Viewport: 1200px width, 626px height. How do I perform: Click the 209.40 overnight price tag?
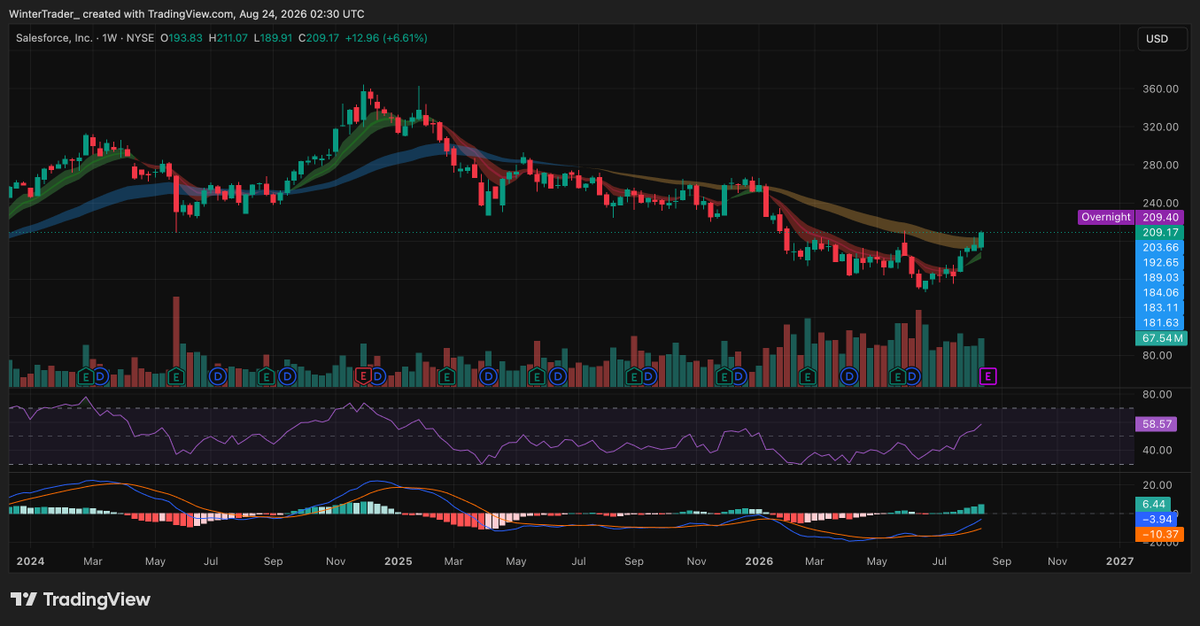coord(1161,217)
